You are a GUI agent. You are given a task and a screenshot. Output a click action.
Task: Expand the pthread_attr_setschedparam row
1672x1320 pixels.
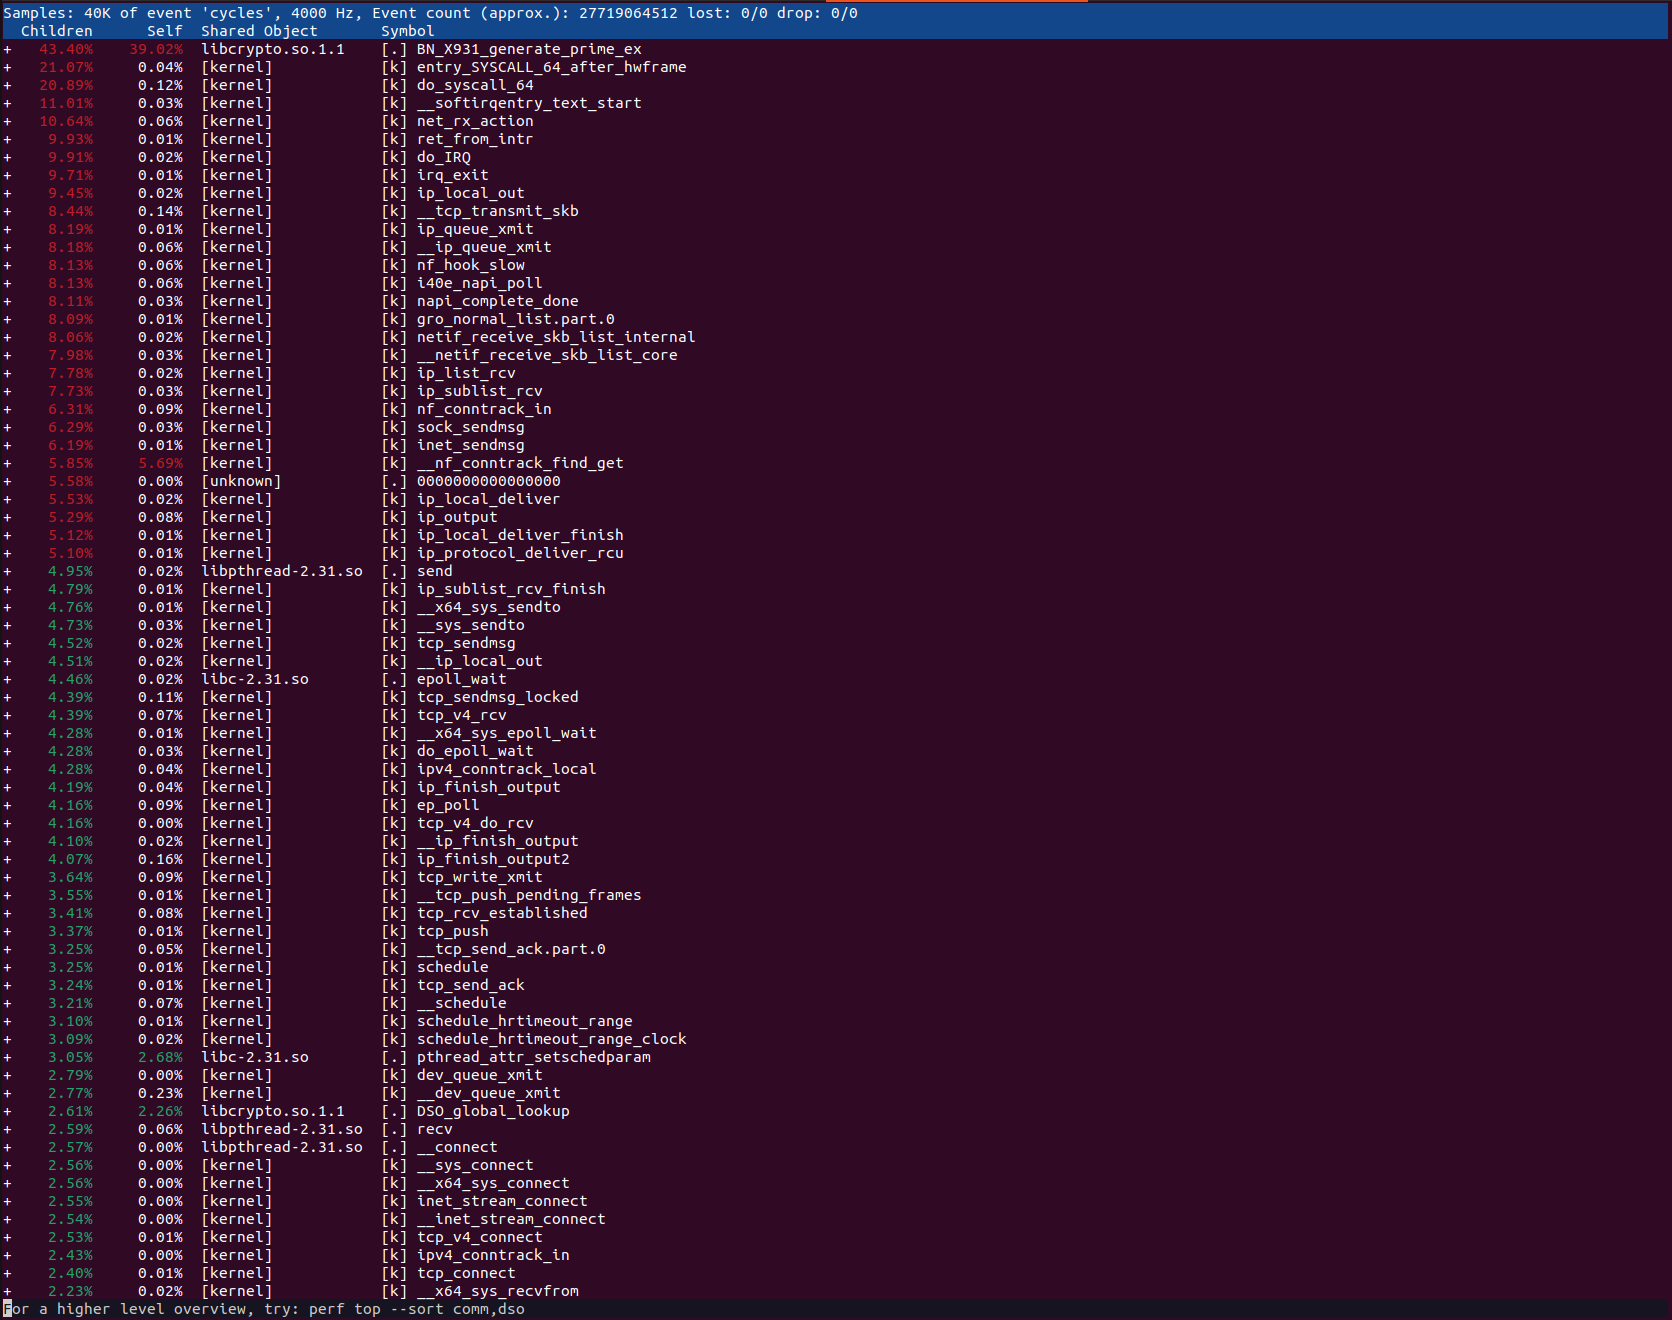(x=8, y=1056)
